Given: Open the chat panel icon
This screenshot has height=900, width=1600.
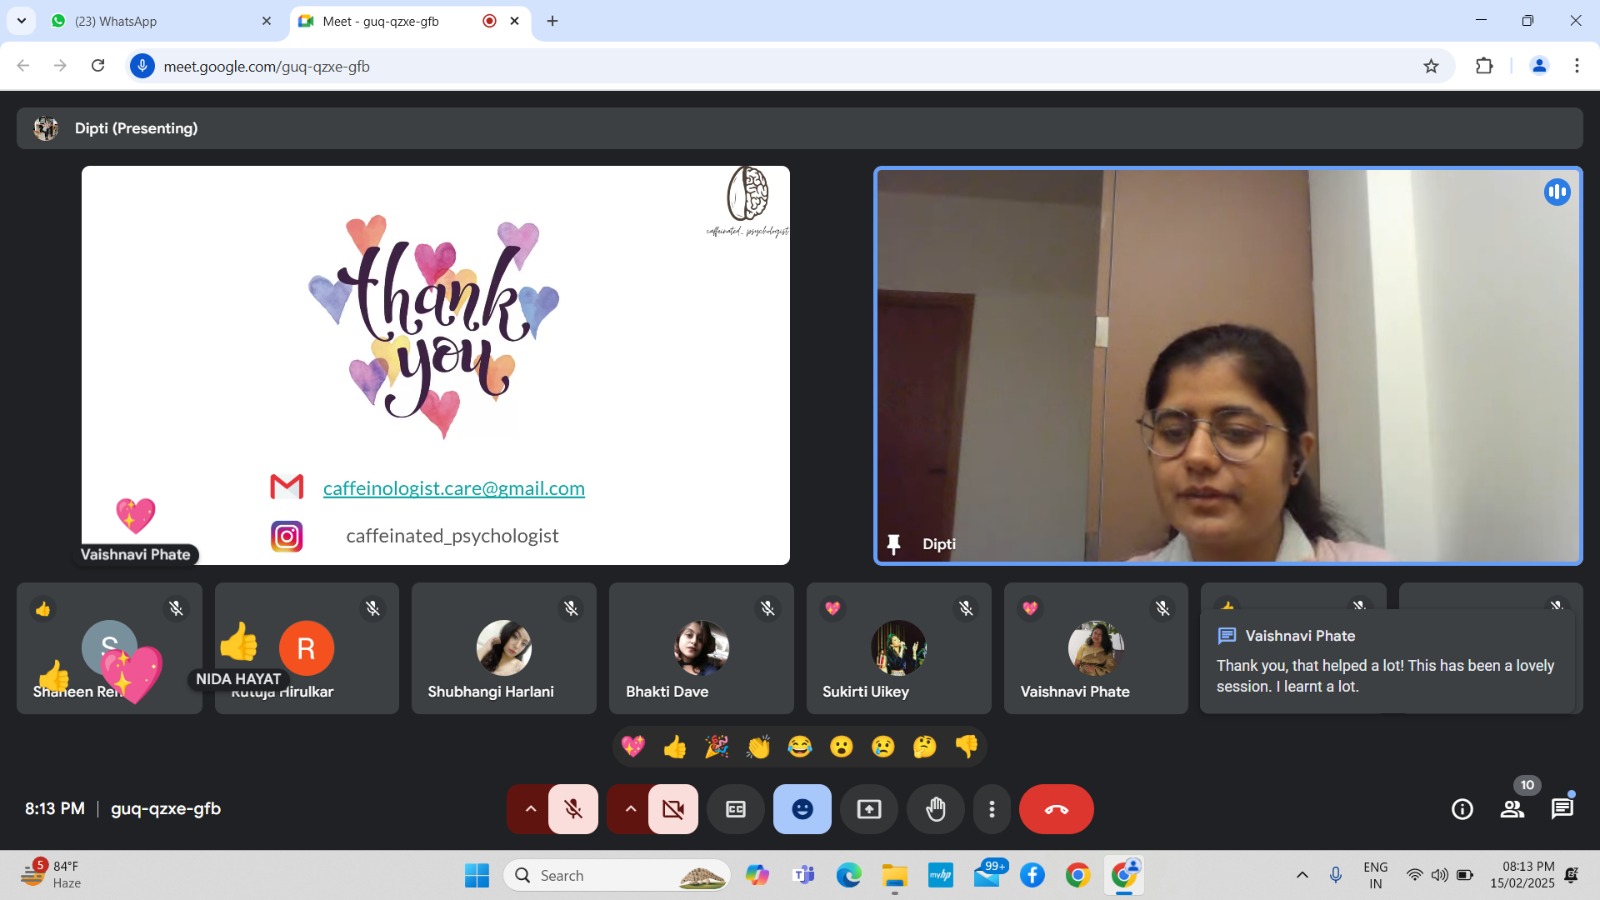Looking at the screenshot, I should coord(1561,809).
